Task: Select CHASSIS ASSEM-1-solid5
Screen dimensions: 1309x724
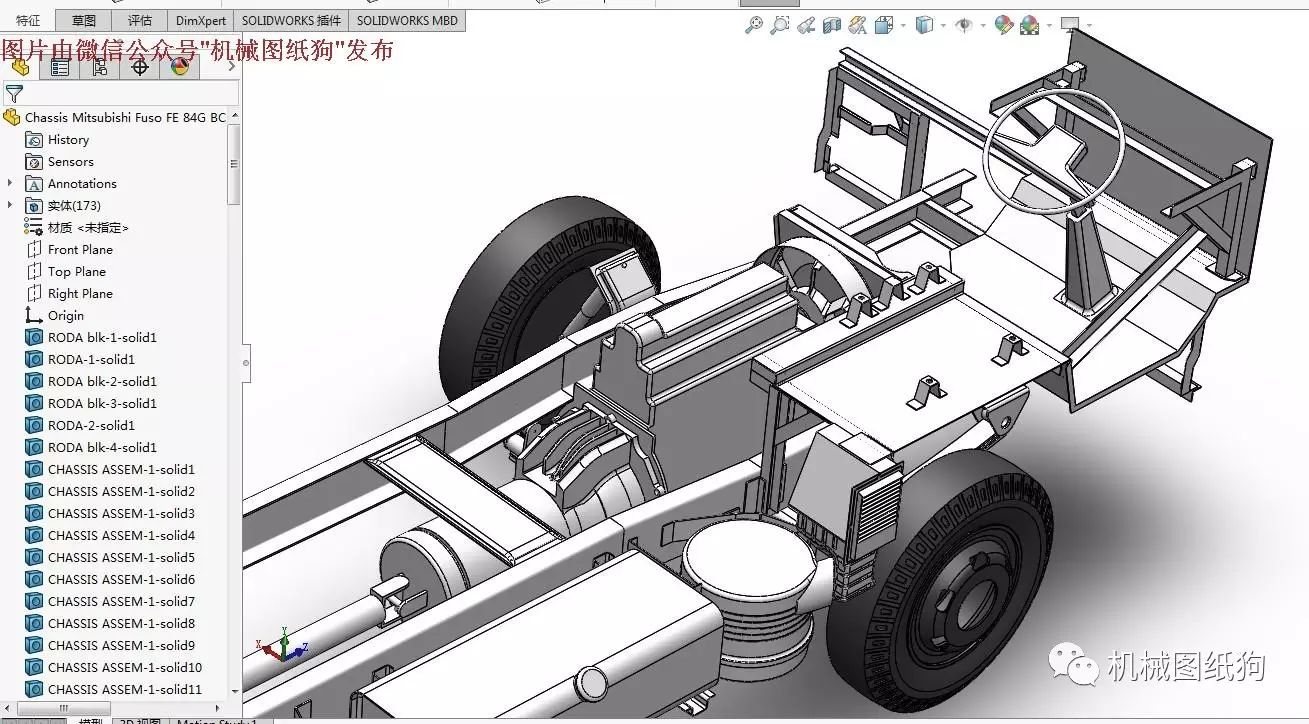Action: (121, 558)
